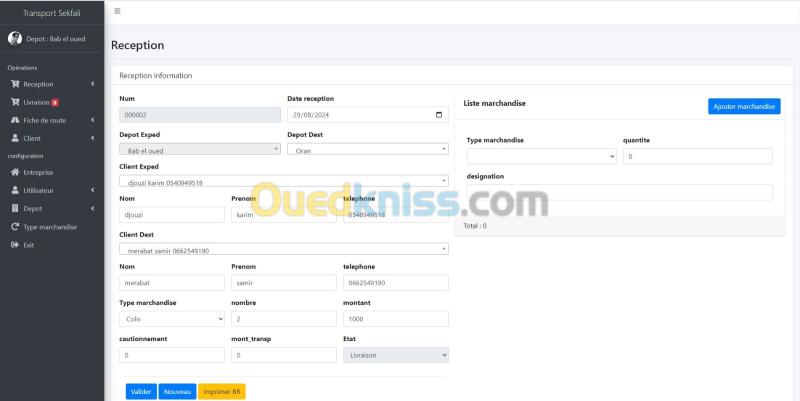Click the Reception information card header
The height and width of the screenshot is (401, 800).
[x=452, y=76]
